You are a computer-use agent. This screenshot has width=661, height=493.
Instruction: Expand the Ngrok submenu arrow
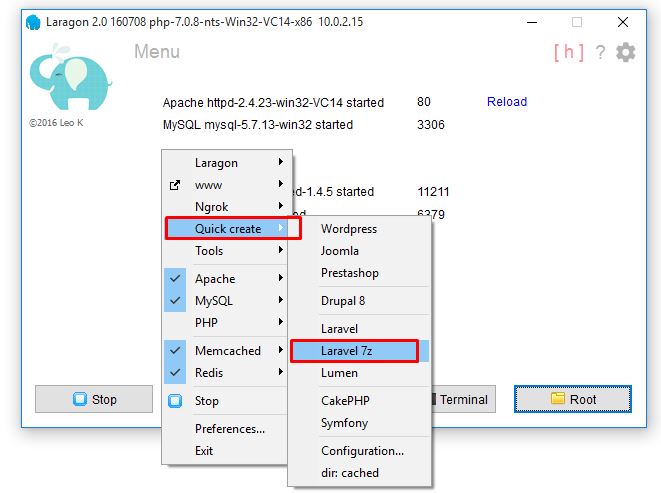tap(281, 206)
